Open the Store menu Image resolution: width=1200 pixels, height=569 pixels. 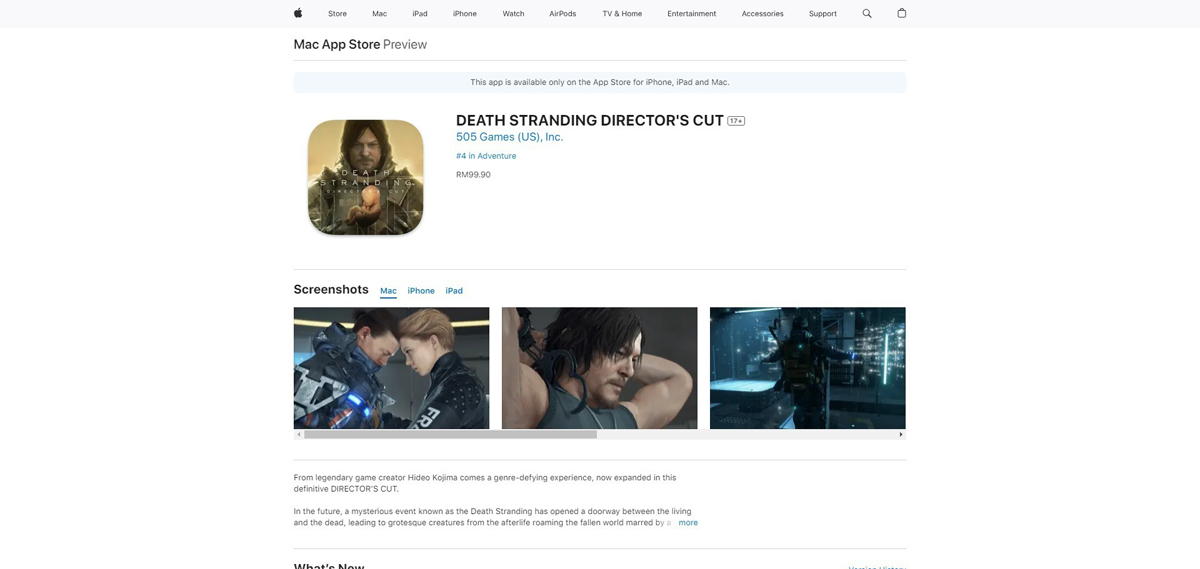point(337,14)
